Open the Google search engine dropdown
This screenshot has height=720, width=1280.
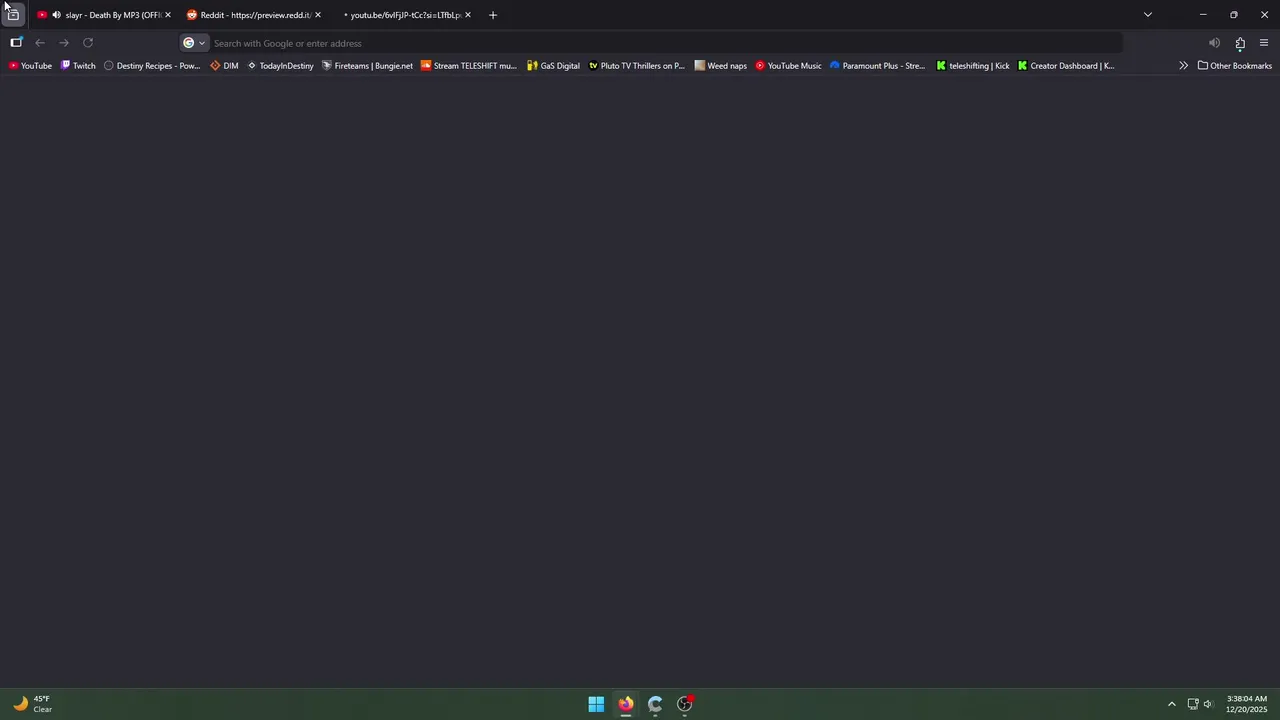194,43
